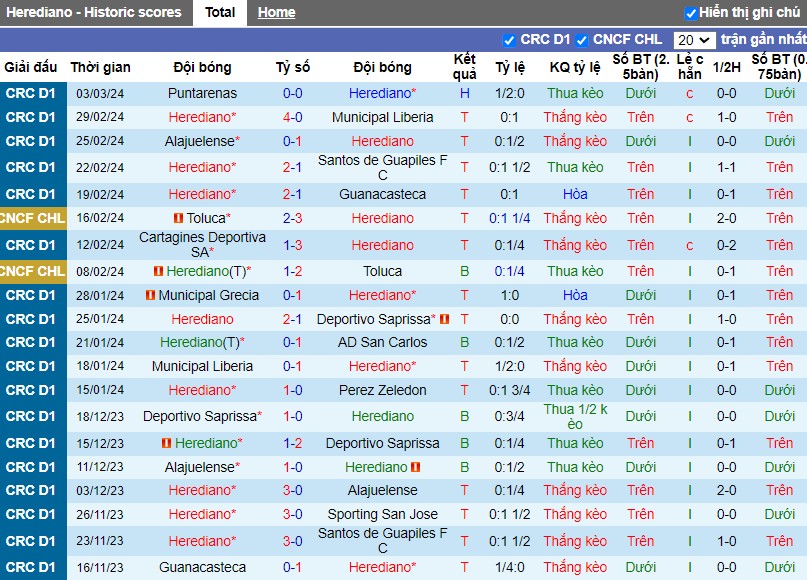Toggle the CRC D1 league checkbox
This screenshot has width=807, height=580.
coord(509,40)
